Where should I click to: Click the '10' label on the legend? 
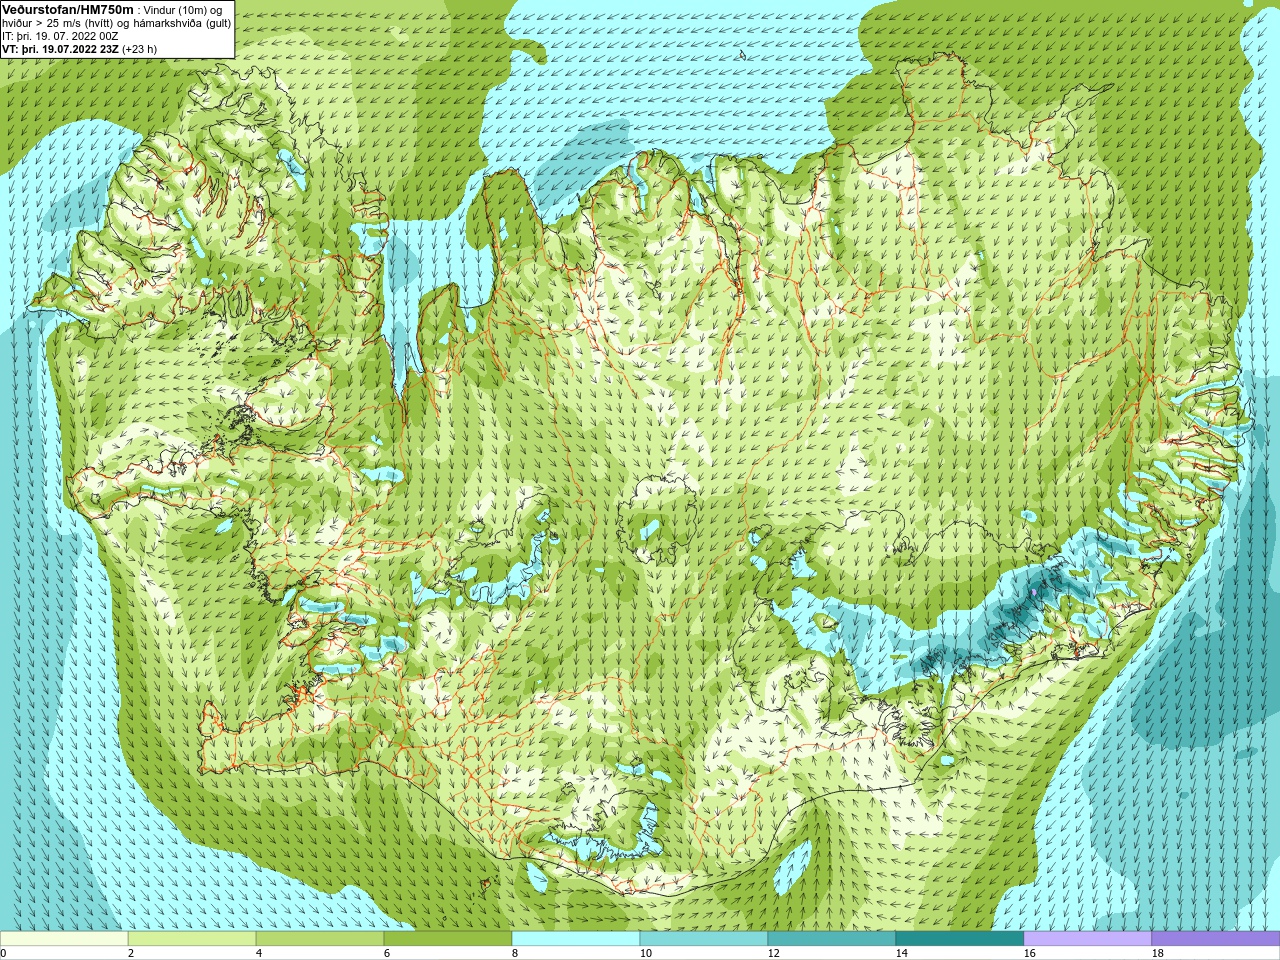[x=645, y=954]
